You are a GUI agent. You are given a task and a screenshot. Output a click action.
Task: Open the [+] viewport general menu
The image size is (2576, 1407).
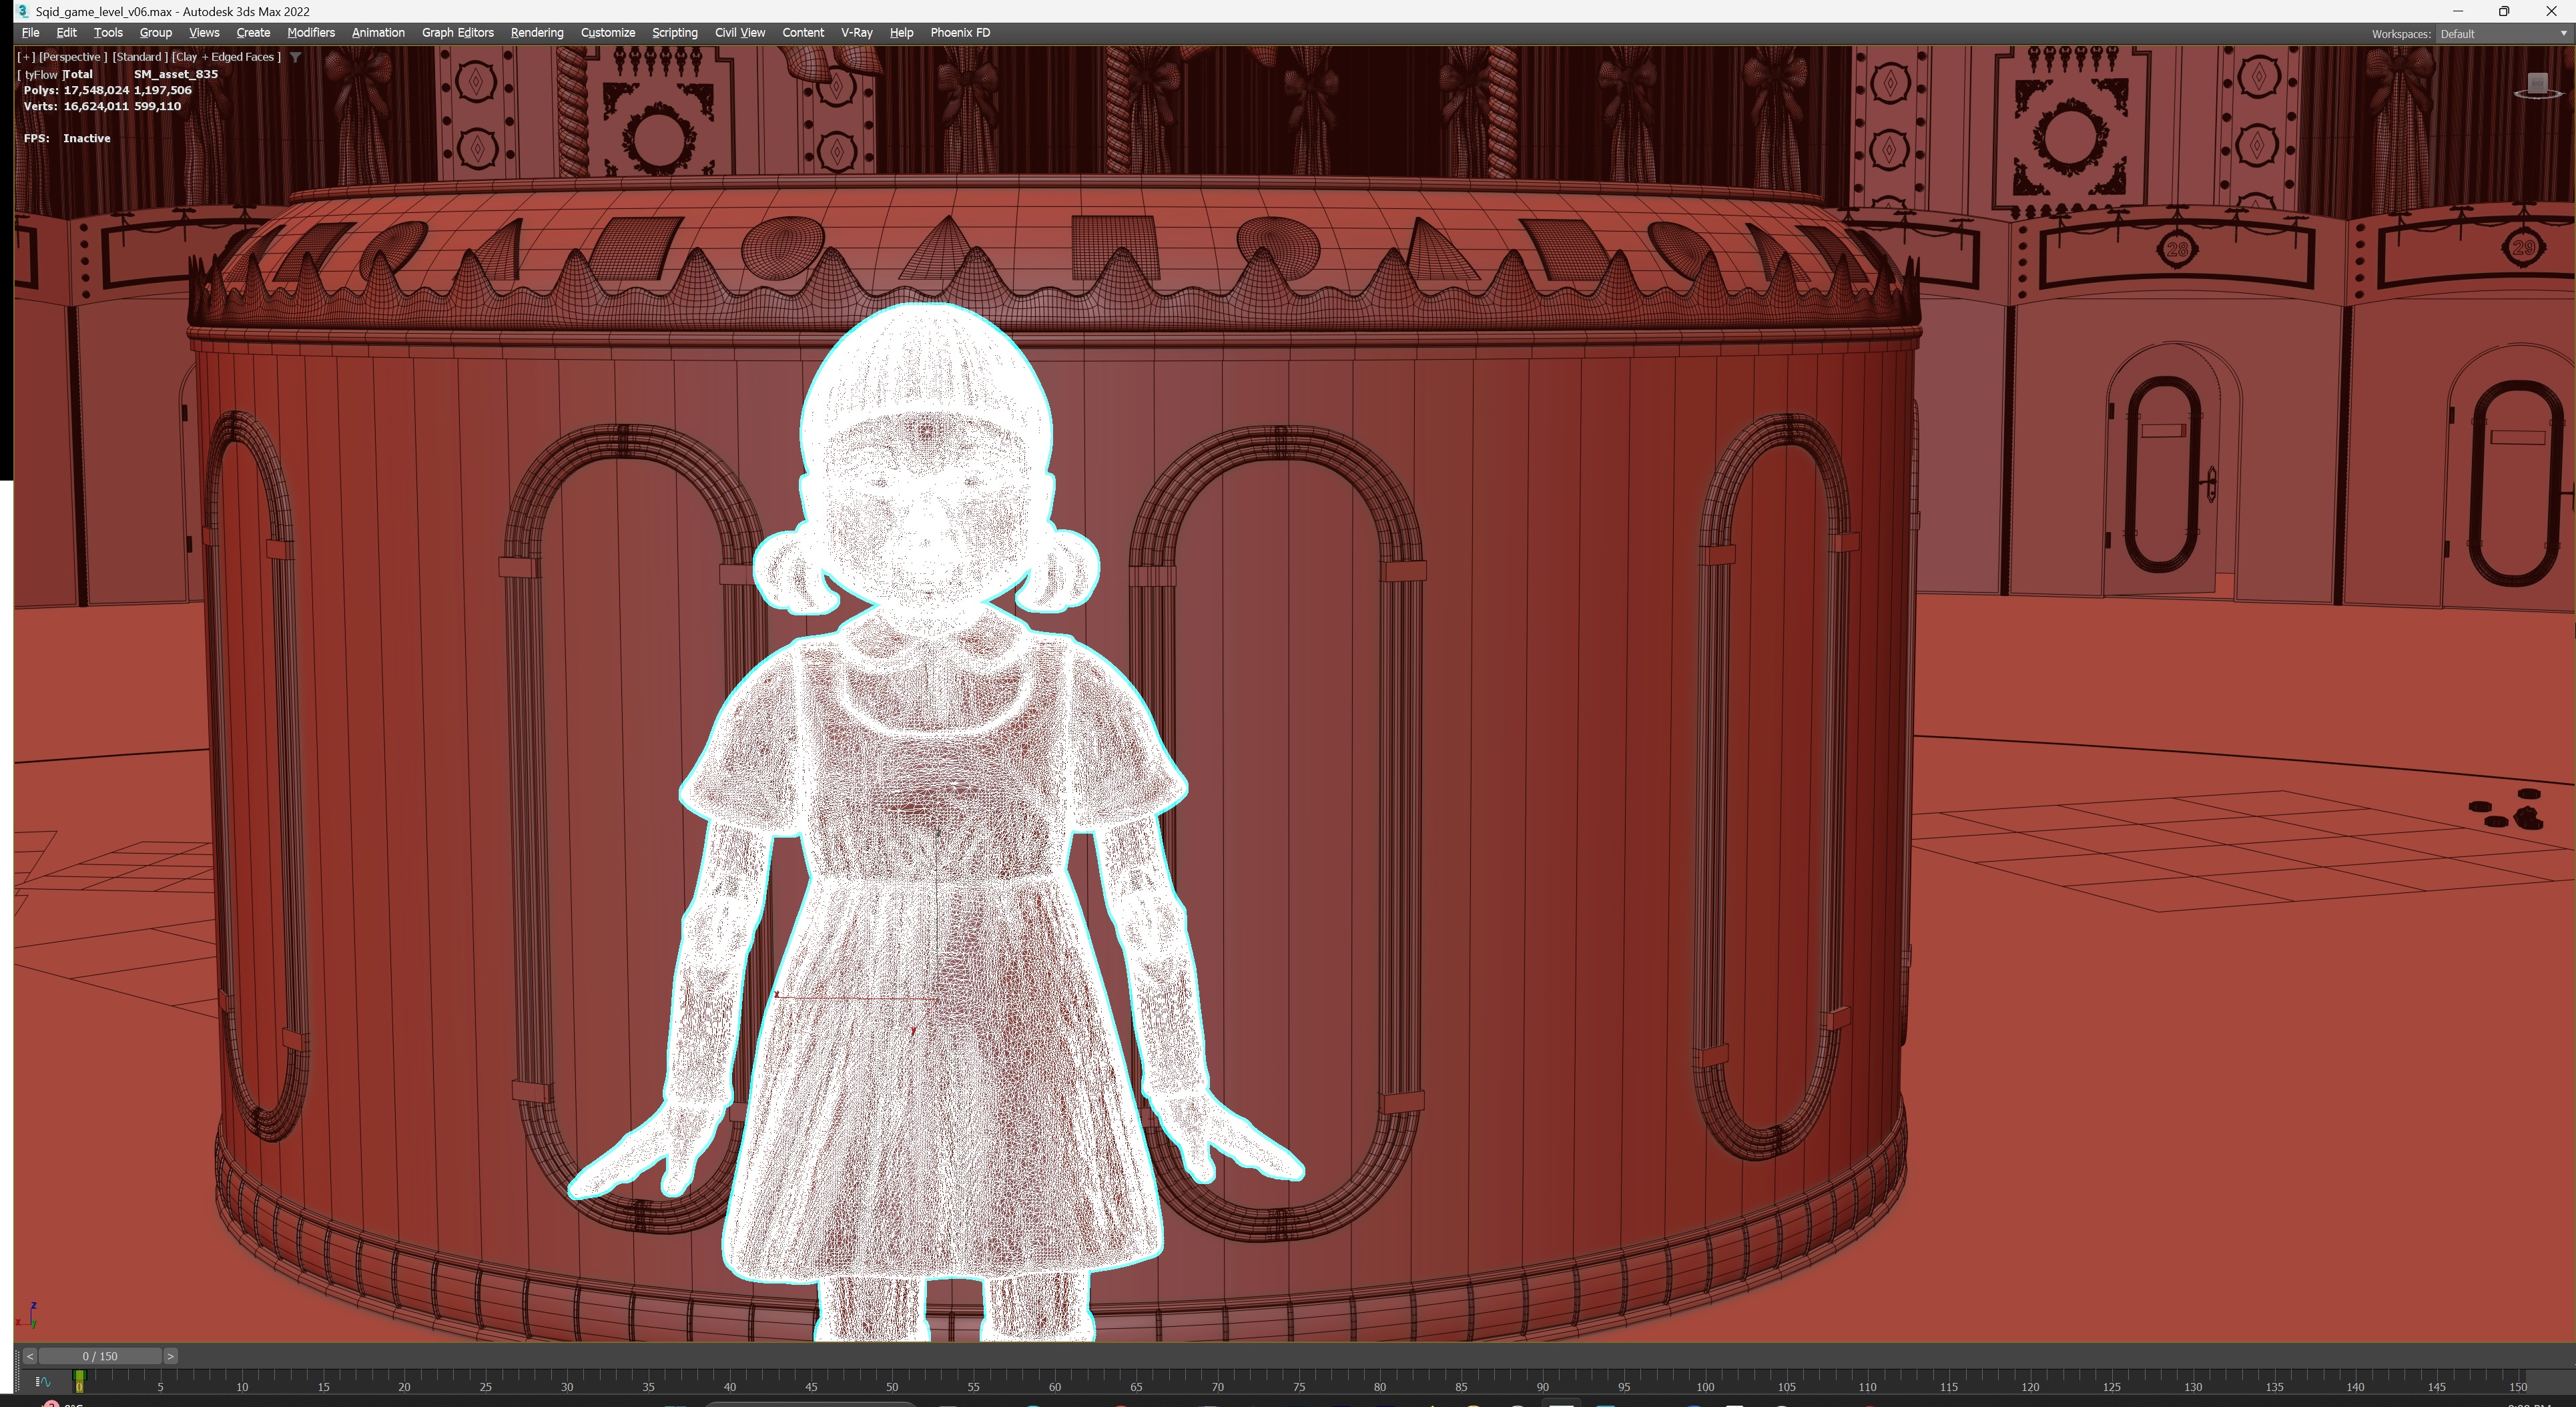coord(26,57)
